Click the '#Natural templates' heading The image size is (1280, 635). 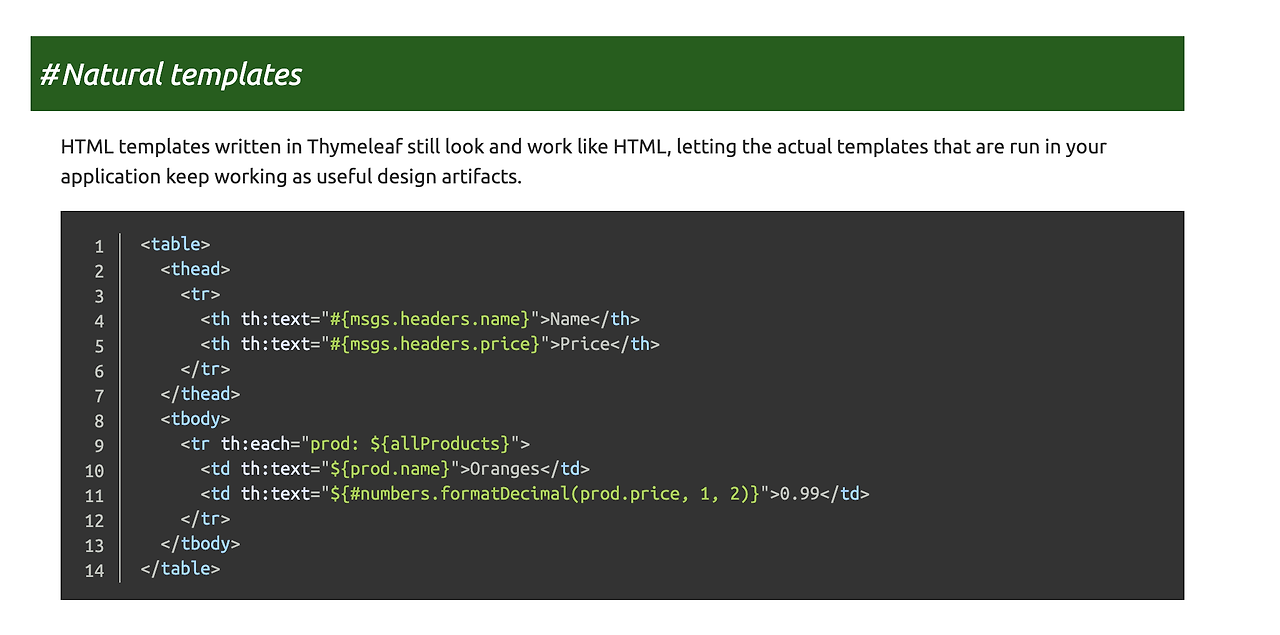[171, 74]
